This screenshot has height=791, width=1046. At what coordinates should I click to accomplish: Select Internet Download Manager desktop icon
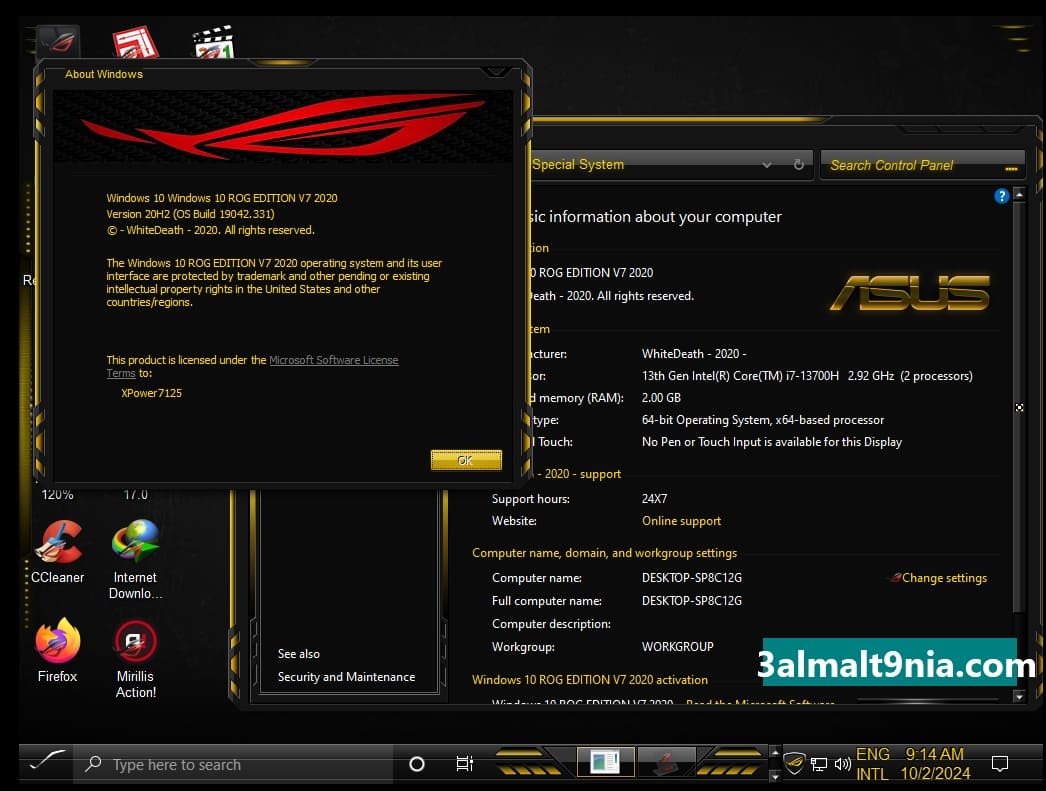tap(135, 560)
